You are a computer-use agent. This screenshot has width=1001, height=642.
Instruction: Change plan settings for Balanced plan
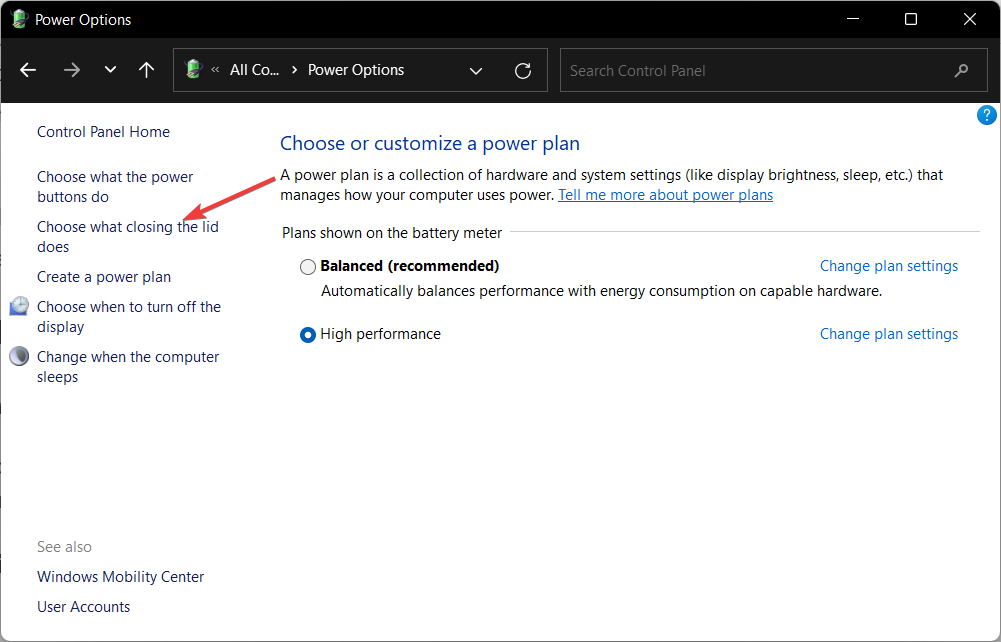(x=888, y=266)
